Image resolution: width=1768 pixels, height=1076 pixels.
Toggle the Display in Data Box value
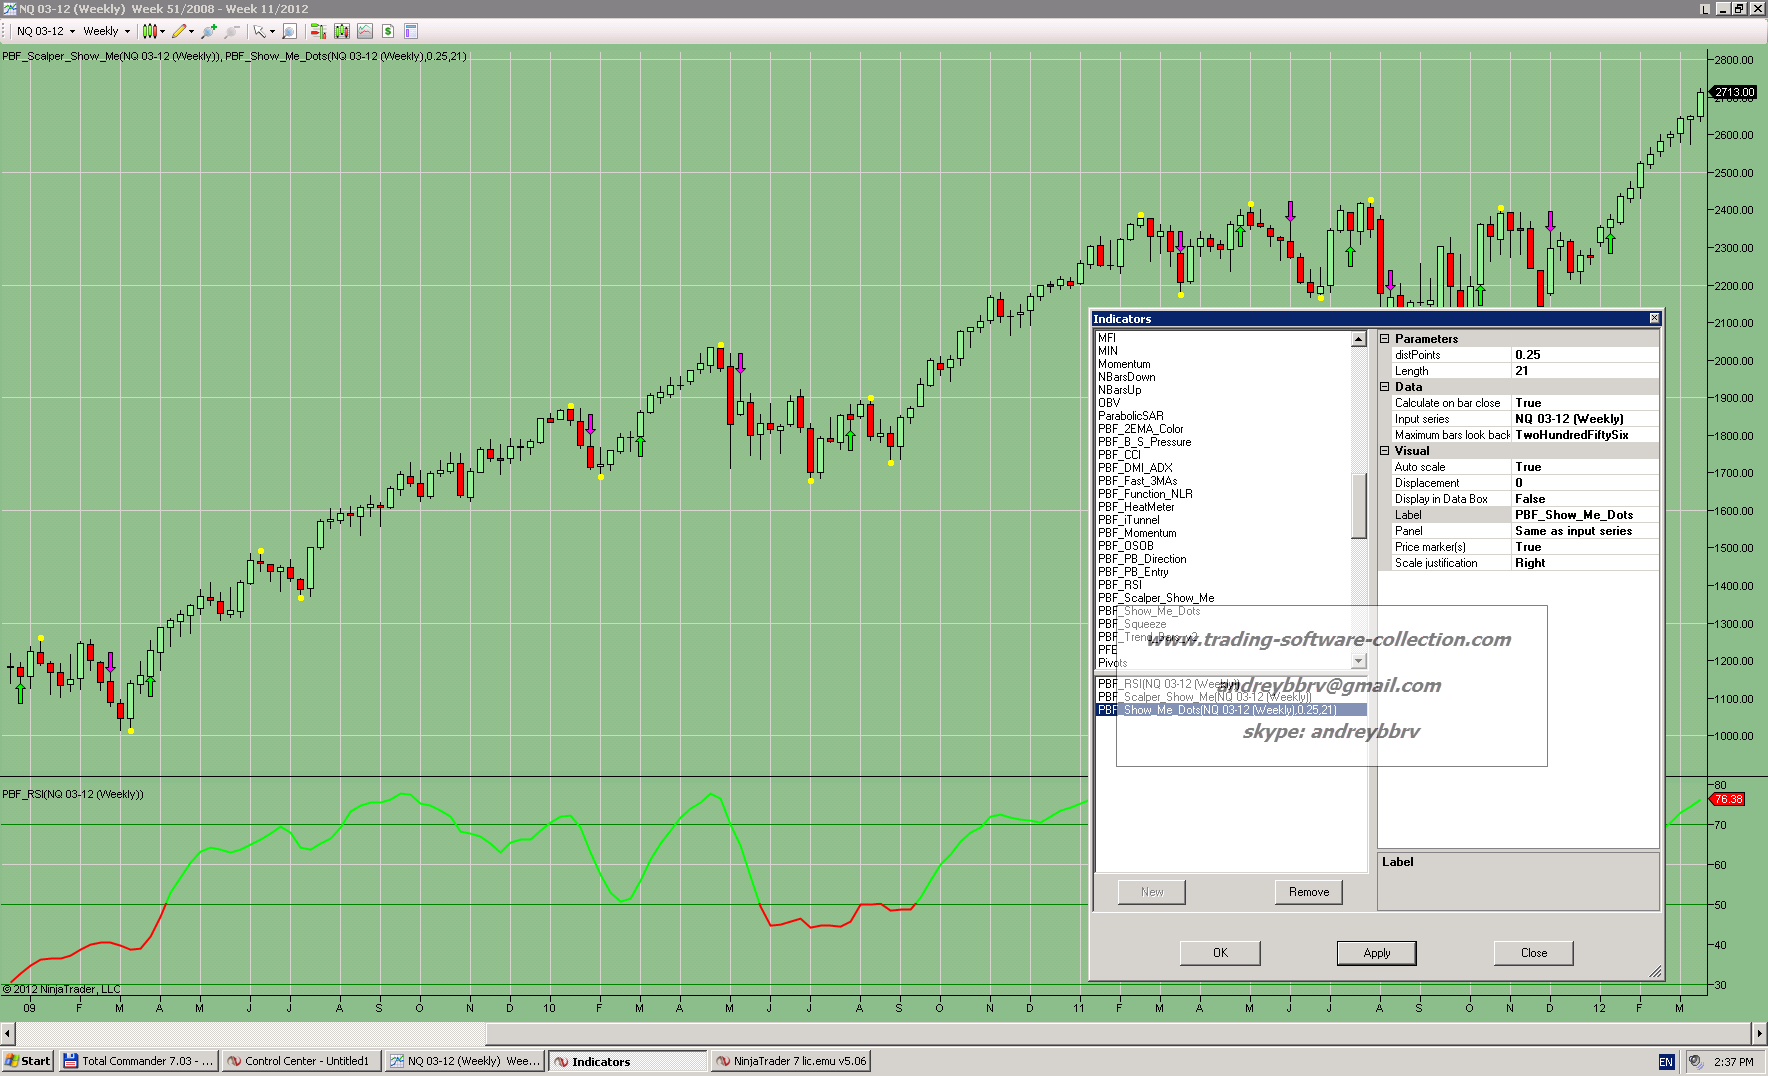point(1583,499)
